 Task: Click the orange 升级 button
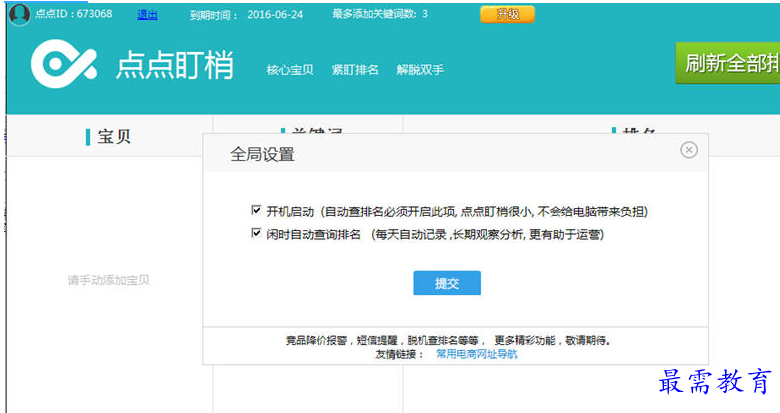click(x=507, y=14)
